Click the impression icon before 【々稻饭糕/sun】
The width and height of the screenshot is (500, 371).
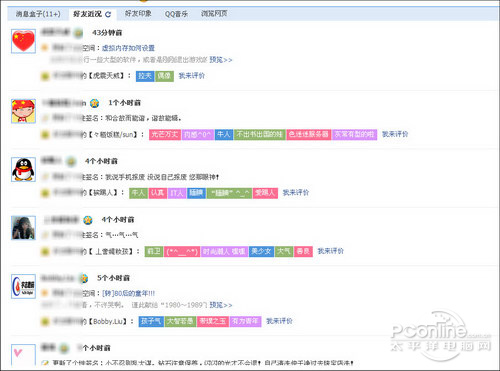(45, 135)
